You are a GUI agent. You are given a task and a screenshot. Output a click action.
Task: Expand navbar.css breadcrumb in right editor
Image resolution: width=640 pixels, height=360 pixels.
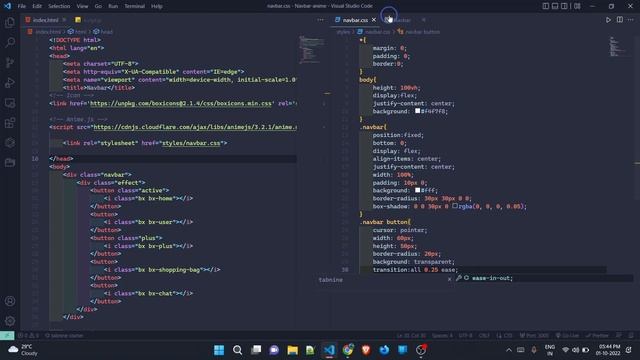(374, 31)
